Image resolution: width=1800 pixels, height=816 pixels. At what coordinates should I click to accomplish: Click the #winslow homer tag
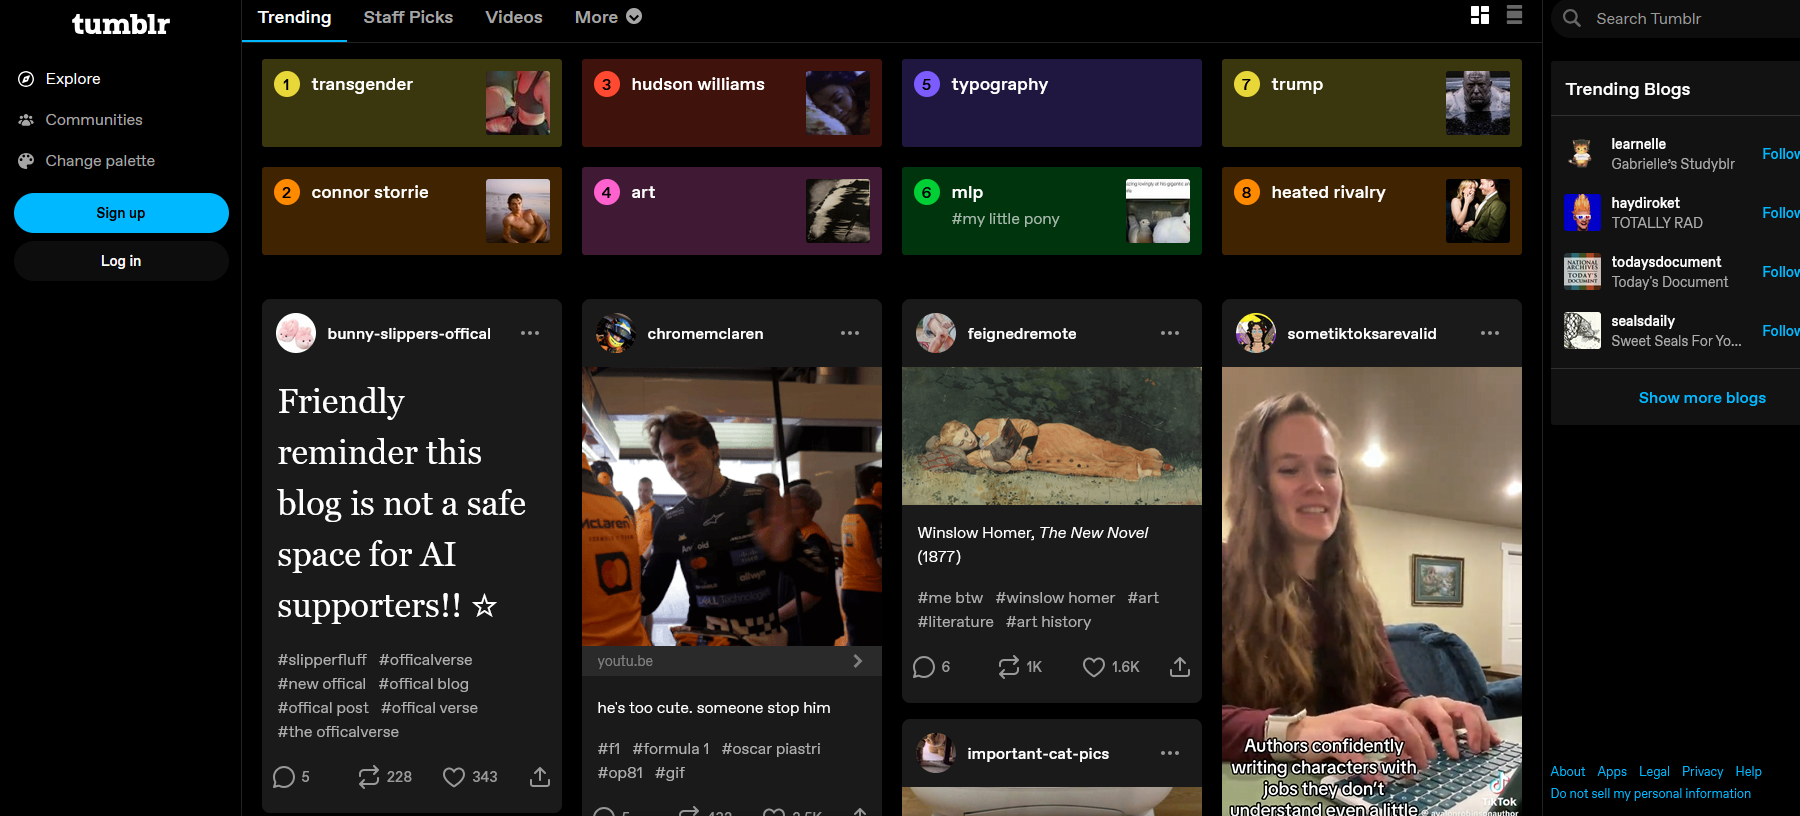1055,598
